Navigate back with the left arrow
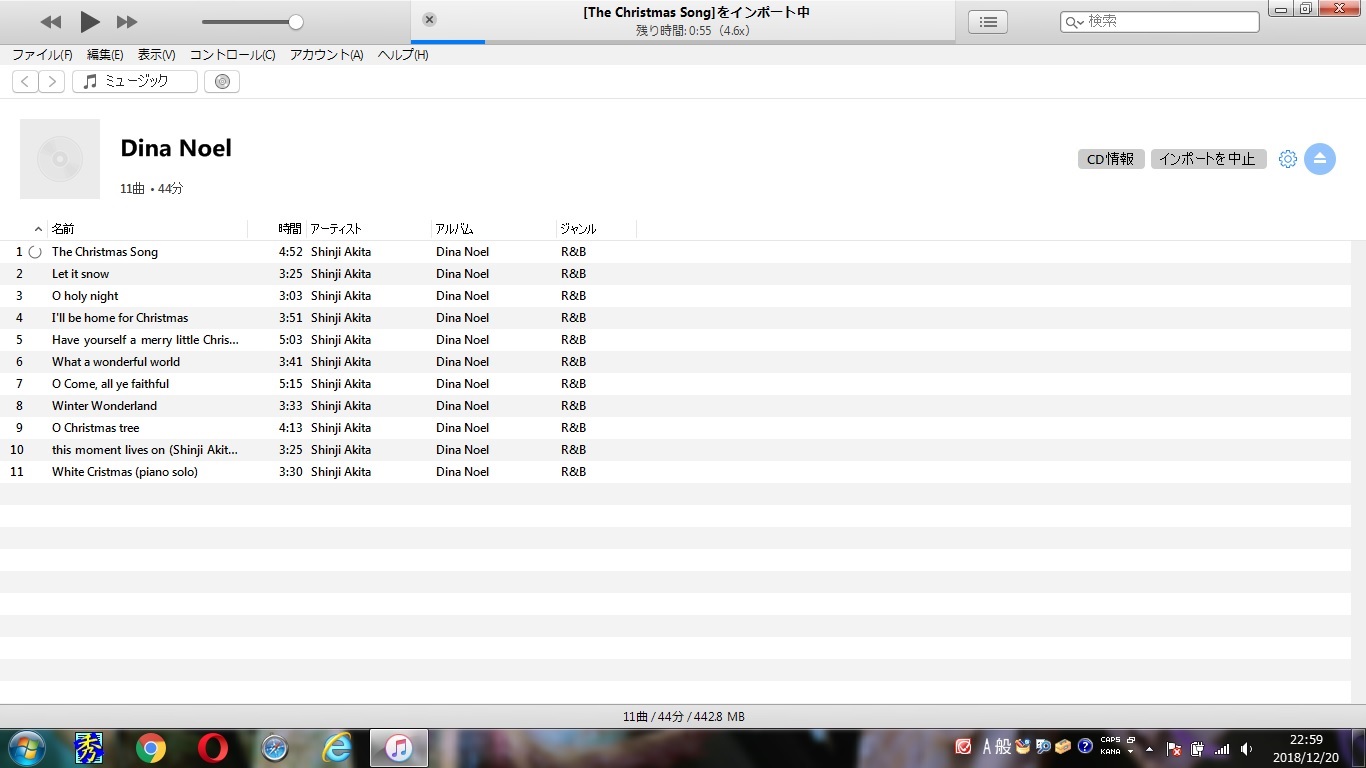This screenshot has height=768, width=1366. (25, 82)
